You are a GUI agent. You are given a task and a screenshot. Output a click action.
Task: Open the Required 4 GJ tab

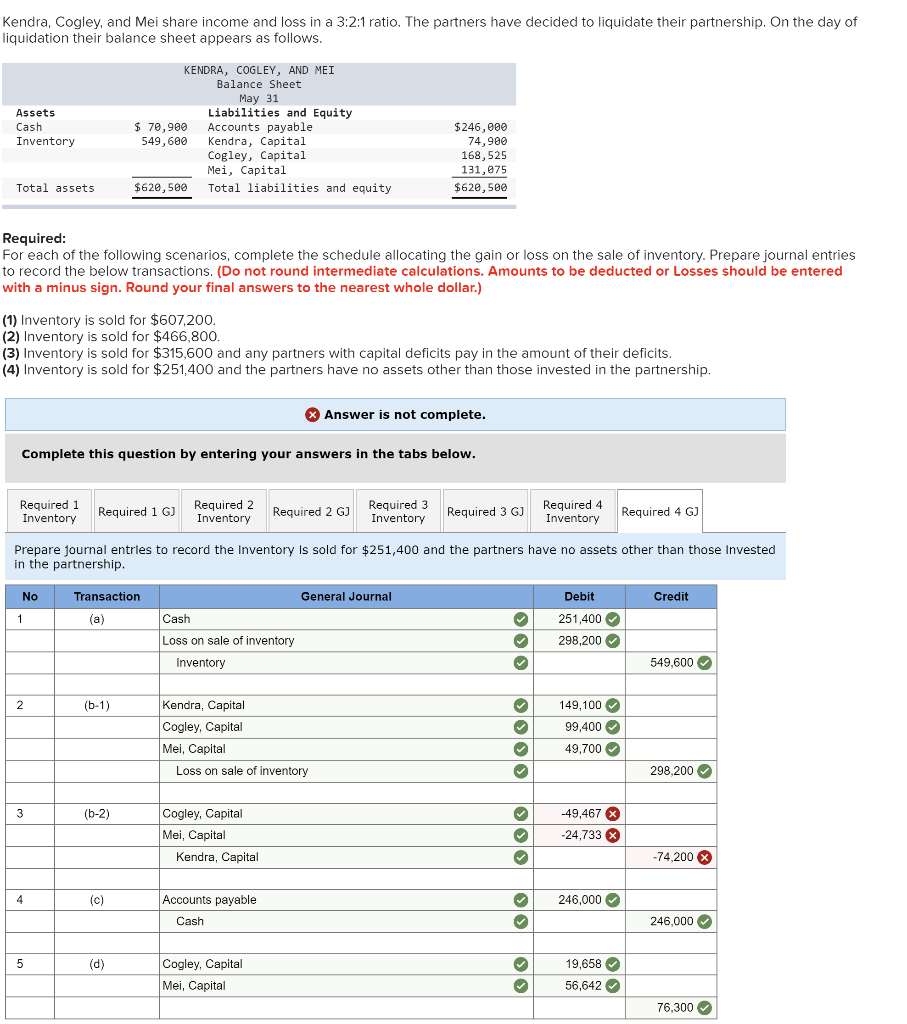coord(659,510)
